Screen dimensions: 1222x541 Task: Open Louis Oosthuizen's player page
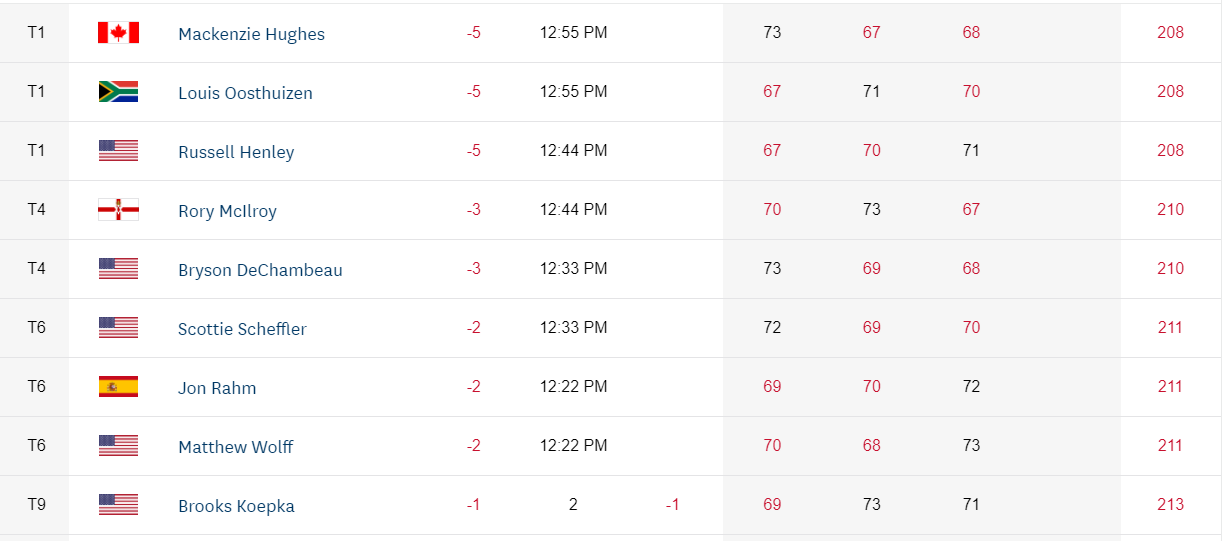pos(245,93)
